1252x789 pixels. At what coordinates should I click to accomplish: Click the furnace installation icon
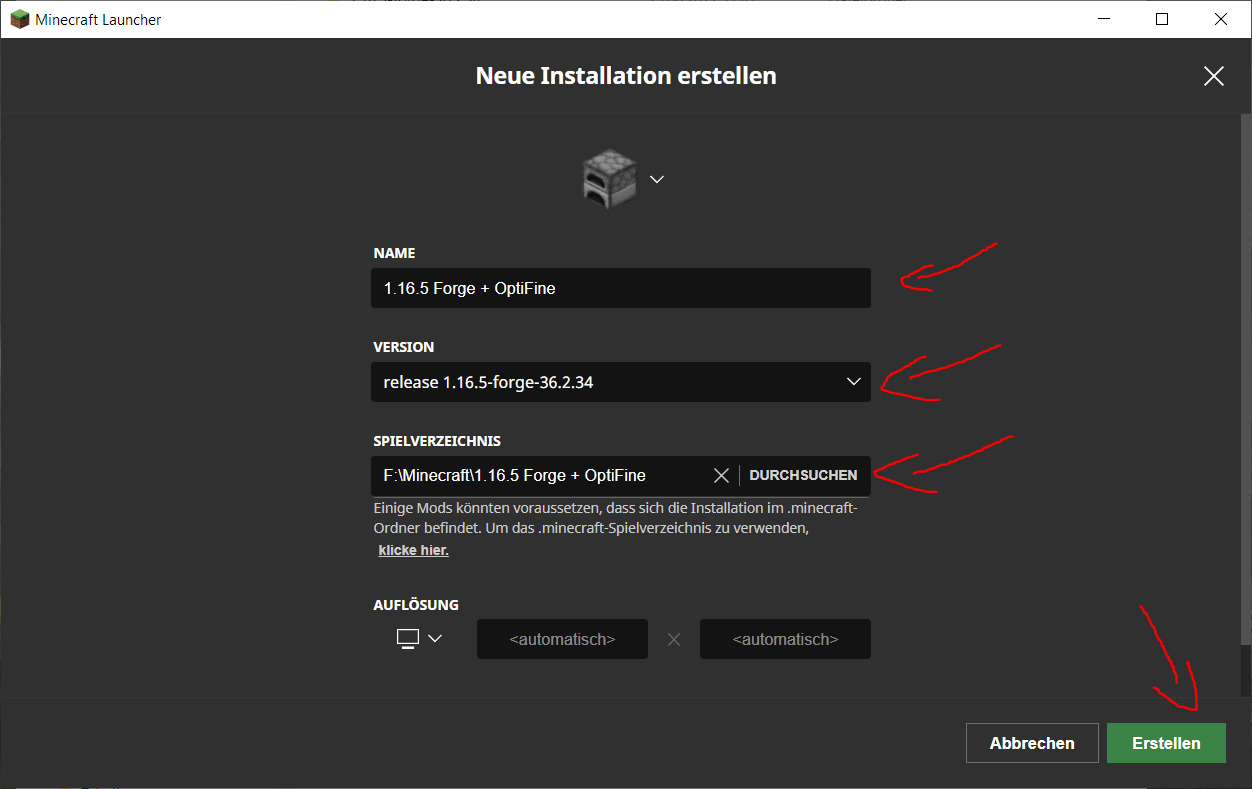point(609,179)
